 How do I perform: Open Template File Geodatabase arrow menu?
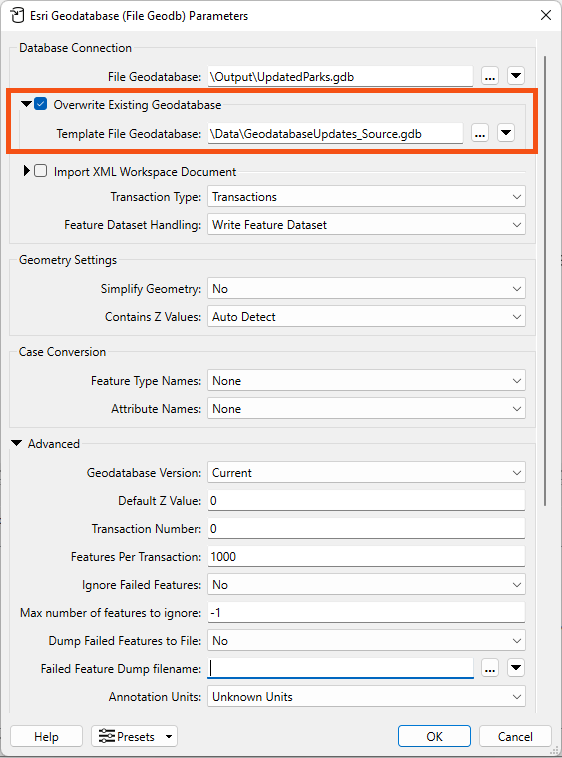pos(506,133)
